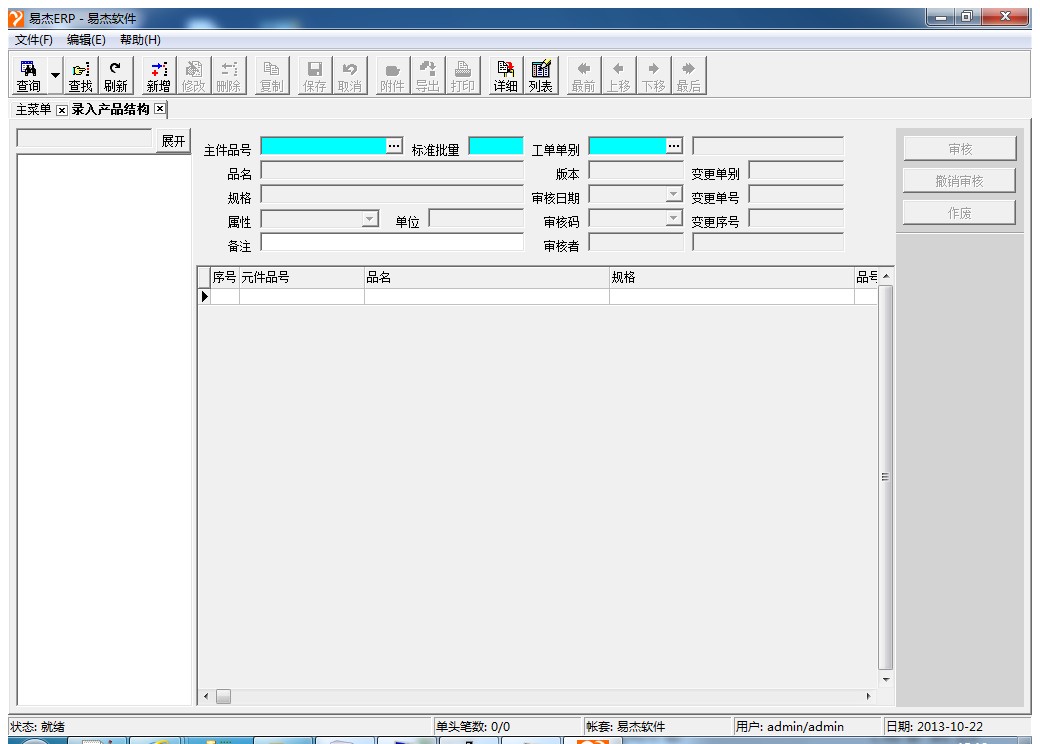Click the 打印 (Print) toolbar icon
Viewport: 1040px width, 744px height.
(x=462, y=76)
